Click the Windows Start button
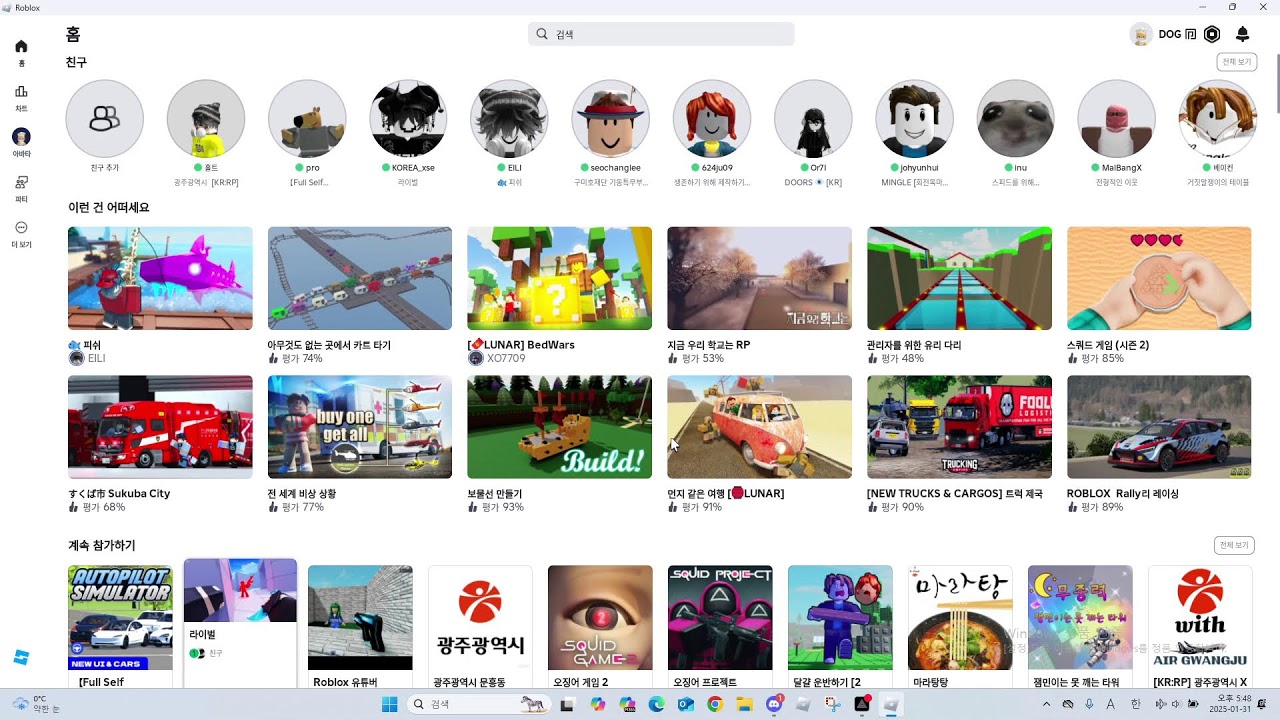The width and height of the screenshot is (1280, 720). 389,704
